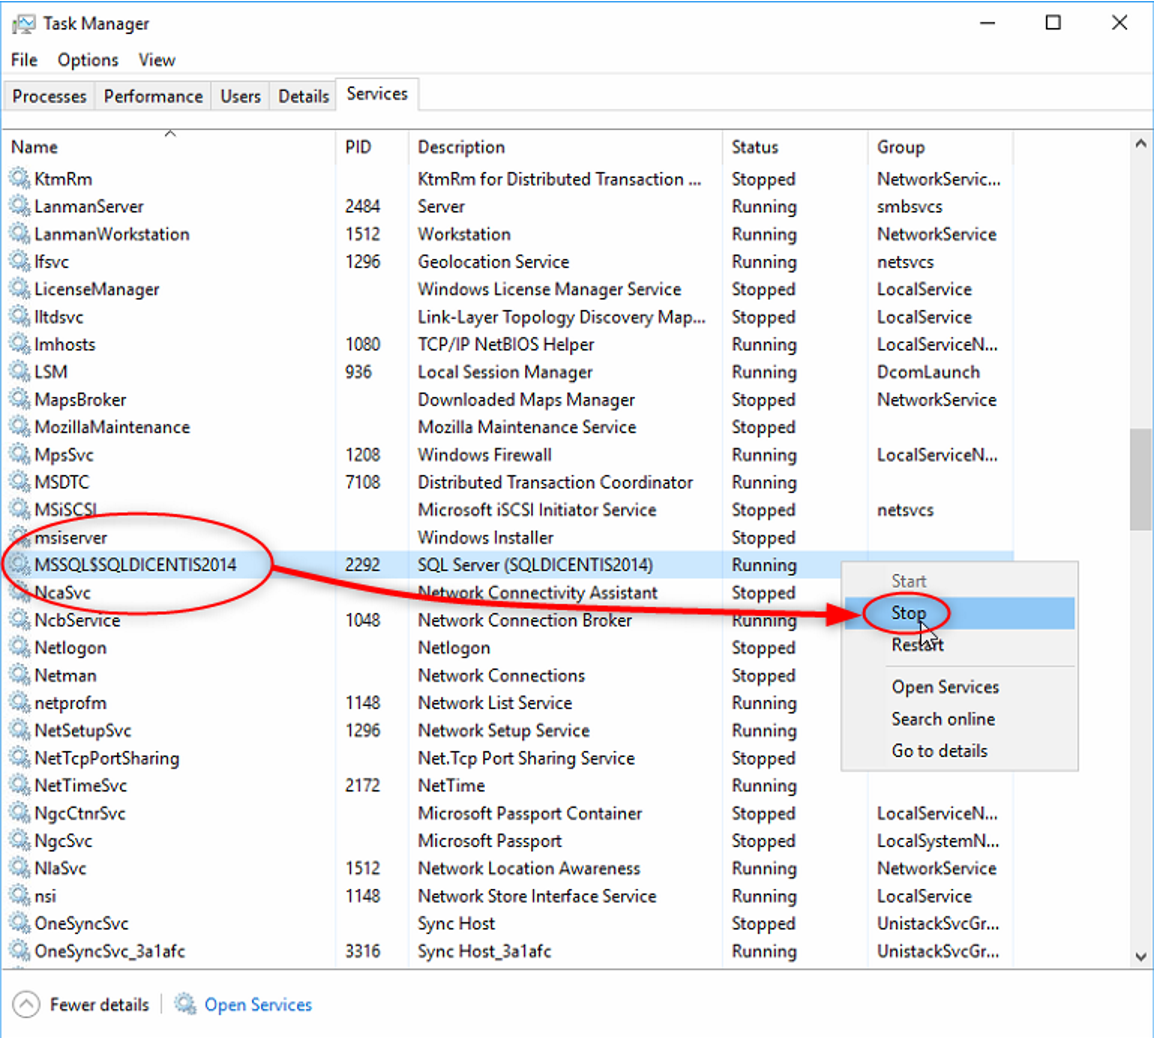The width and height of the screenshot is (1154, 1038).
Task: Click the gear icon beside NlaSvc
Action: 19,868
